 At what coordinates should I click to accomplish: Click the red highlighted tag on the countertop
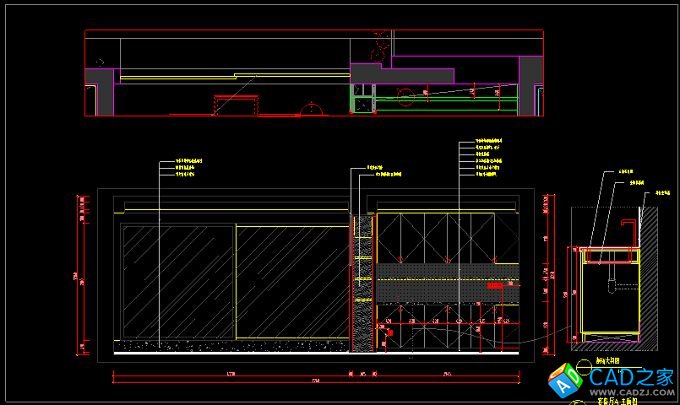click(x=495, y=285)
